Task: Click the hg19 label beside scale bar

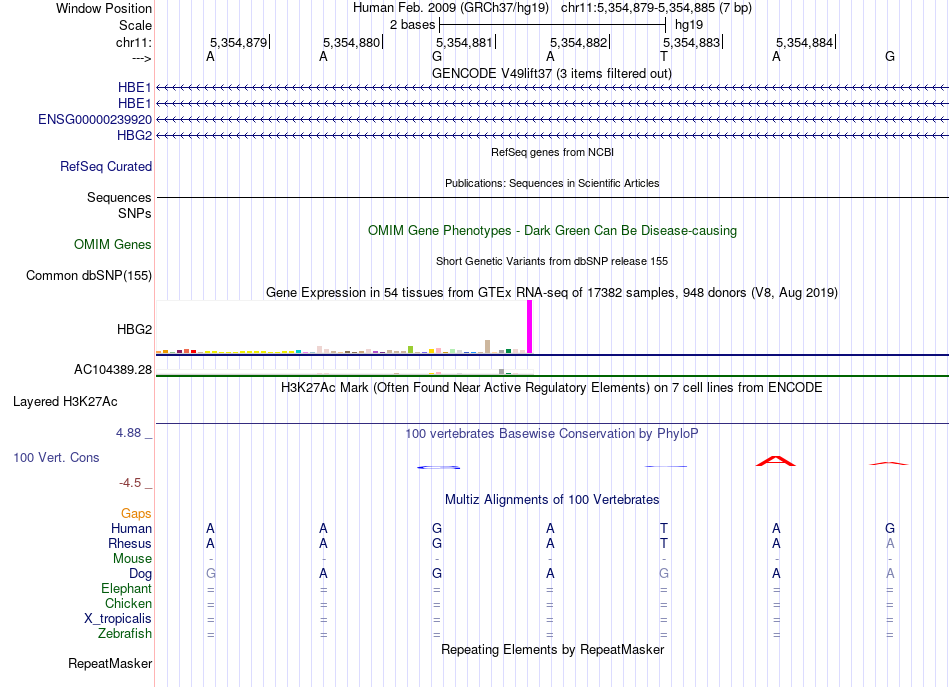Action: pyautogui.click(x=689, y=25)
